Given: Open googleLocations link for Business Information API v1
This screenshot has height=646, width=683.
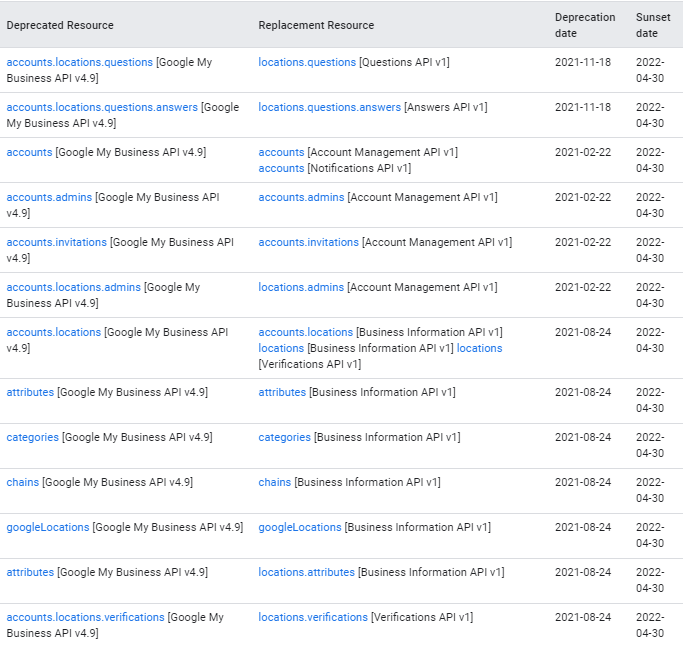Looking at the screenshot, I should tap(300, 527).
